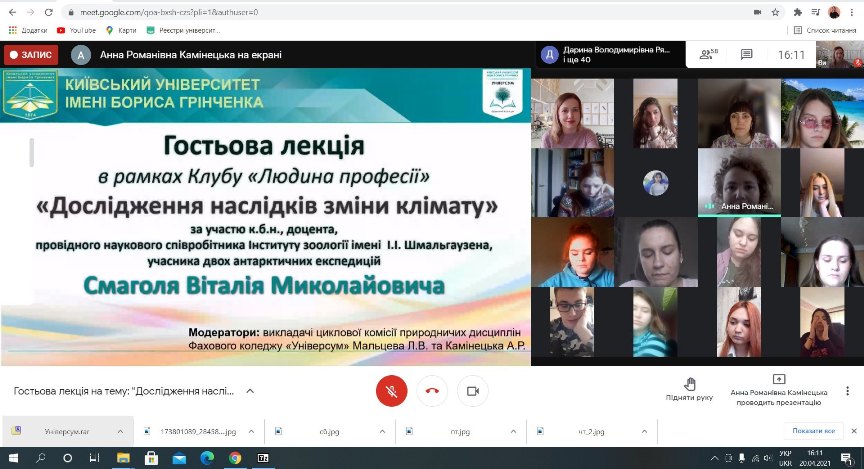This screenshot has width=864, height=469.
Task: Click the red ЗАПИС recording indicator
Action: [x=31, y=55]
